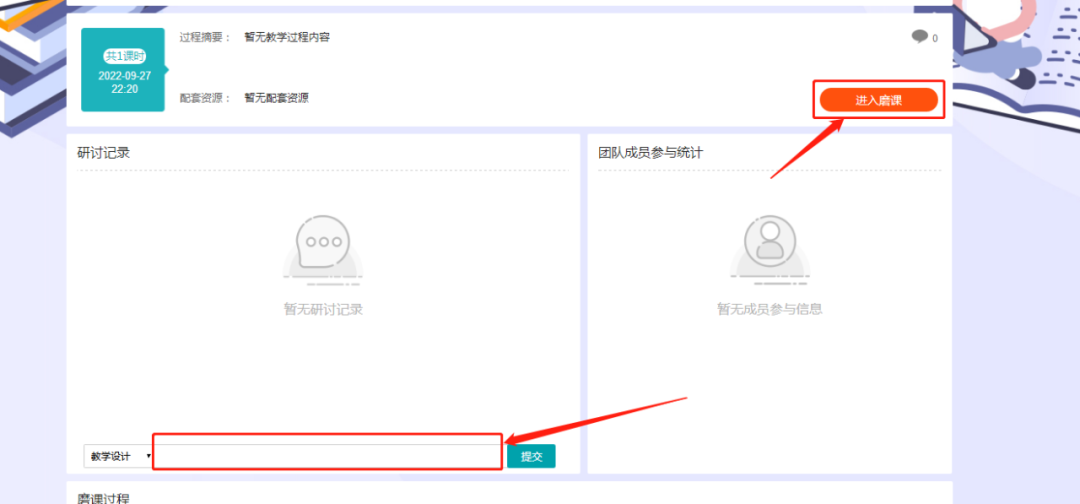Click the 磨课过程 section heading
Image resolution: width=1080 pixels, height=504 pixels.
[103, 498]
